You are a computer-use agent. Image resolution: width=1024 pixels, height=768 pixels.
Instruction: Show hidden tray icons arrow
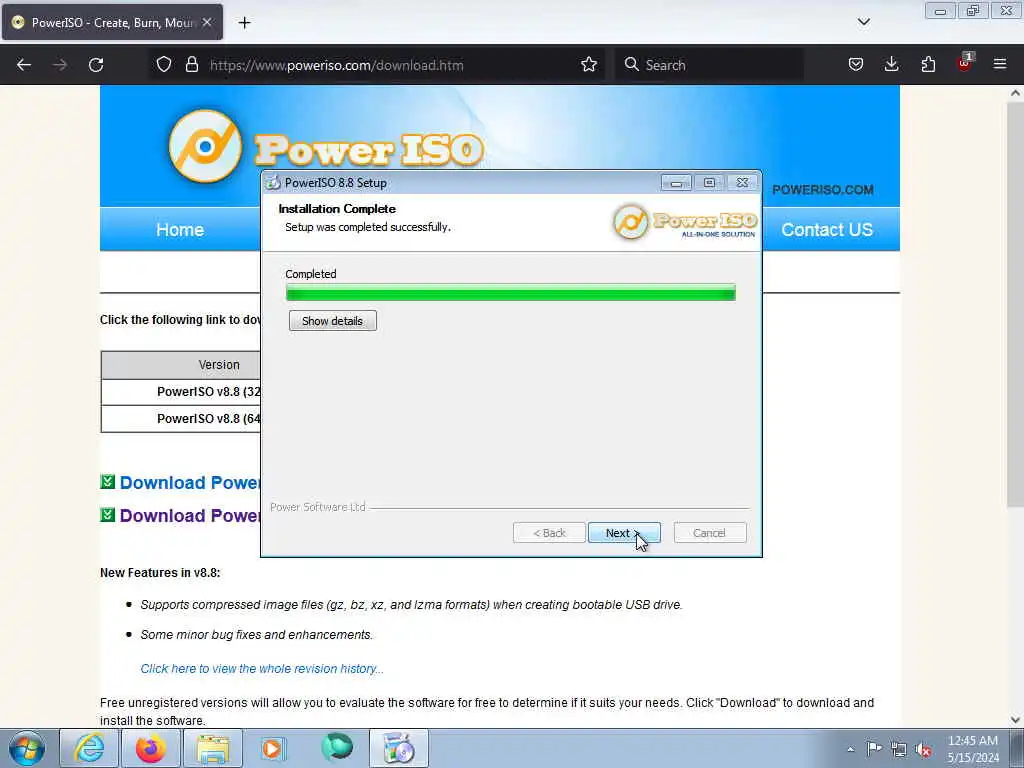pos(850,749)
